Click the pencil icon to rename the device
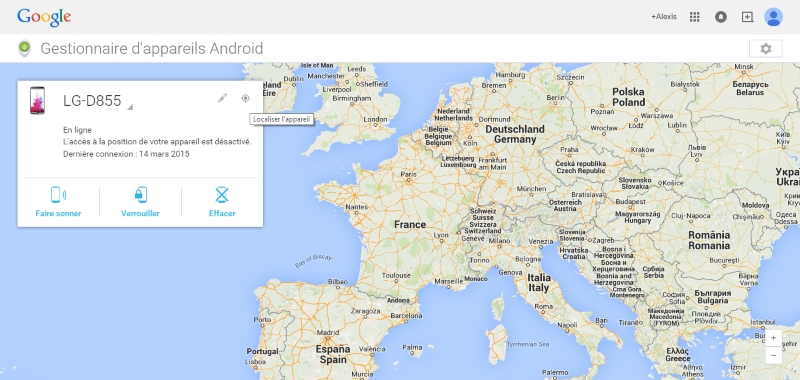 pyautogui.click(x=222, y=98)
